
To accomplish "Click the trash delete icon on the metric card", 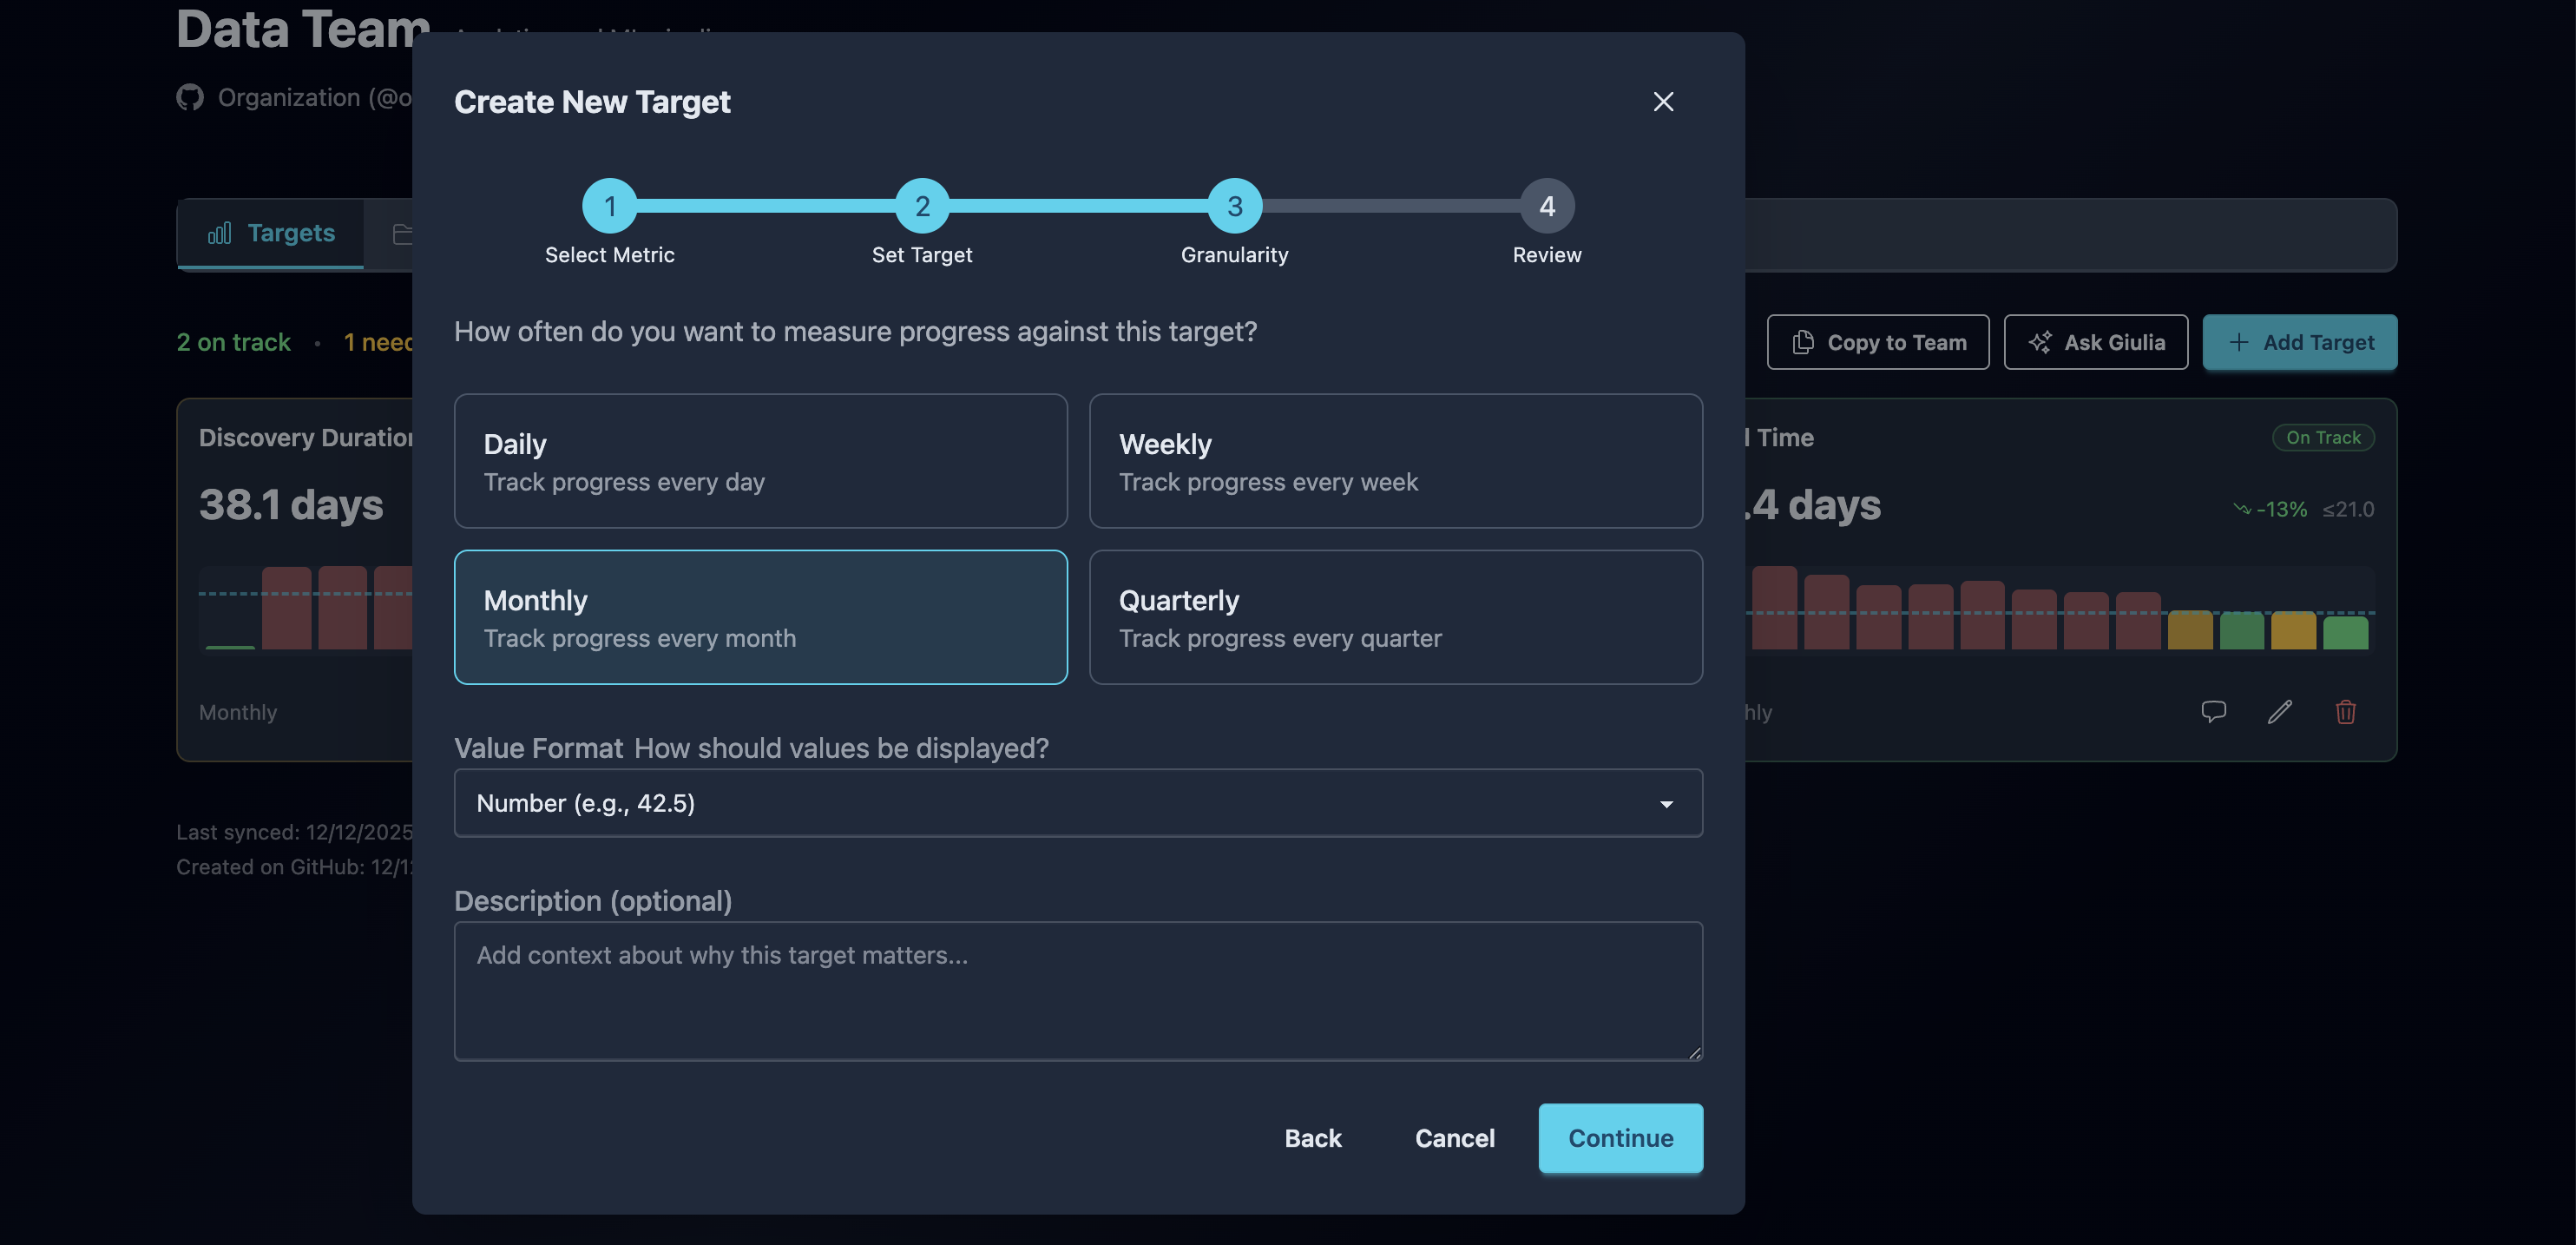I will [2346, 711].
